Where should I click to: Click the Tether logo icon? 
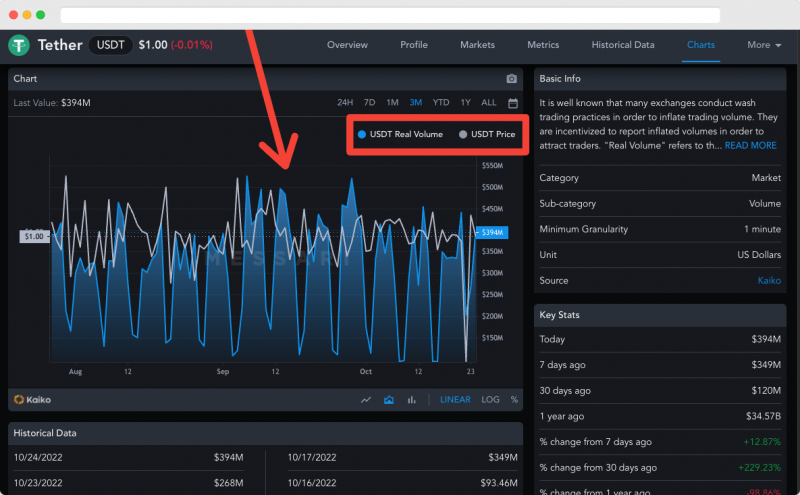[x=19, y=45]
